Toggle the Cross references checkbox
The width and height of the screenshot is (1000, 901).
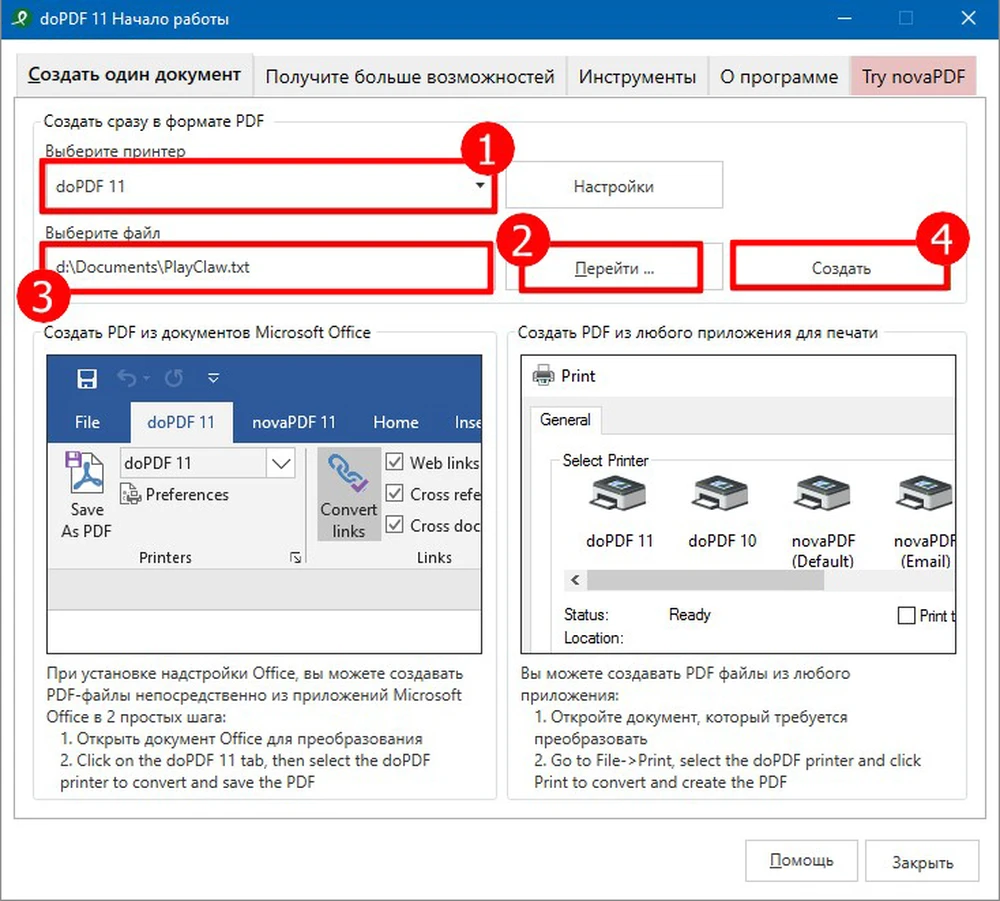click(395, 494)
